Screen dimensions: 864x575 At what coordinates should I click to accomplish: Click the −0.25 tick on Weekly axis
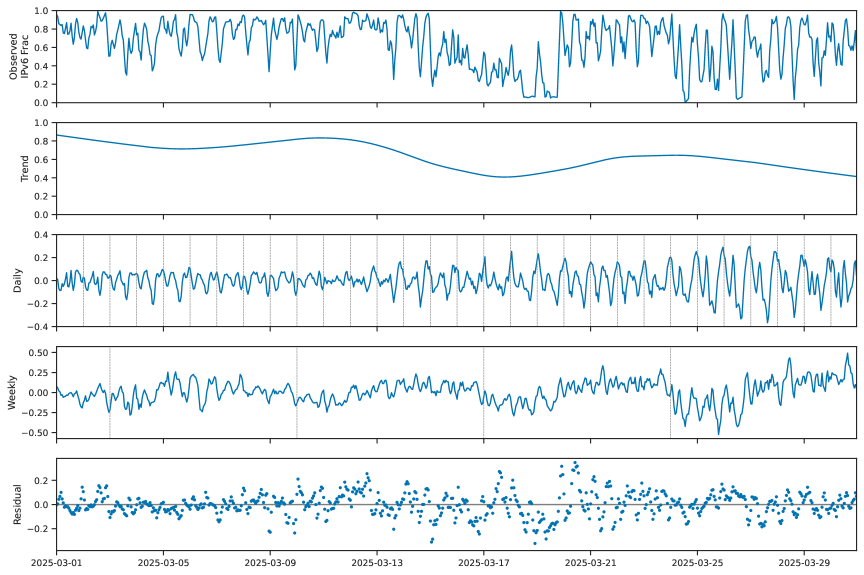pos(36,413)
